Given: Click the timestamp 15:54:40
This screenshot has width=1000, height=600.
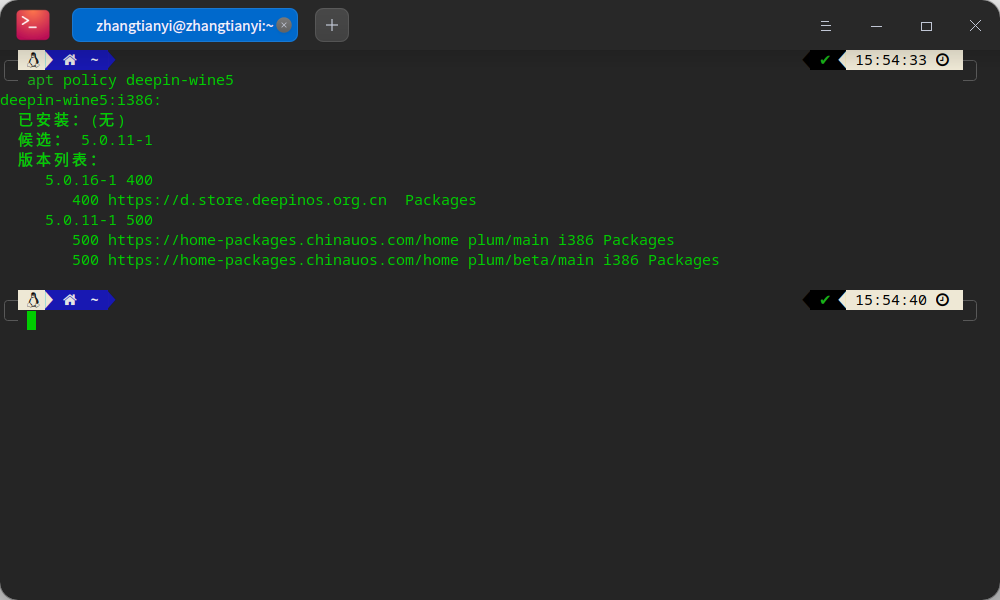Looking at the screenshot, I should 890,300.
